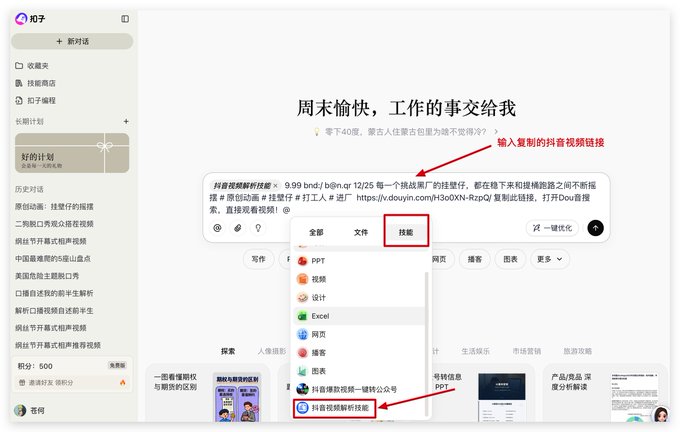Click the 图表 chip below the input
The image size is (680, 432).
510,259
